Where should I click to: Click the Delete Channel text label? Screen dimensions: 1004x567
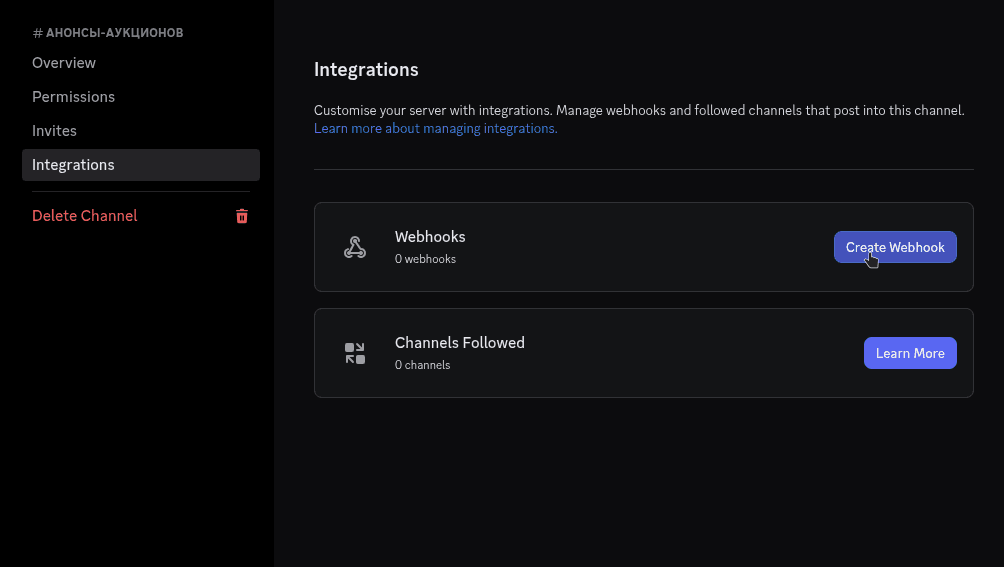[85, 216]
